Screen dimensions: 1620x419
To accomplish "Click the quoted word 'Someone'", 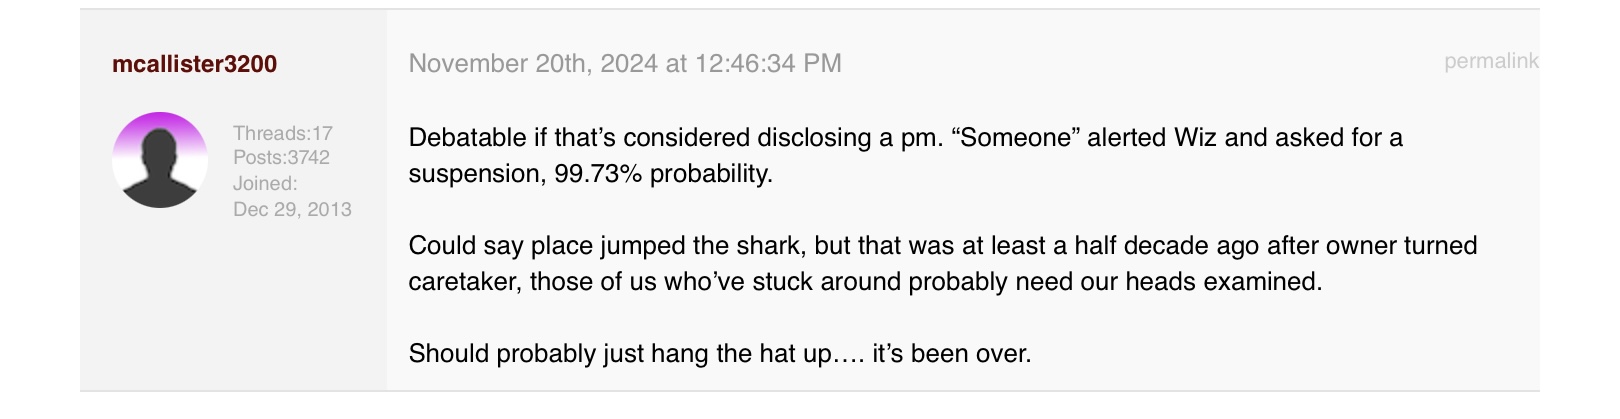I will [x=1014, y=137].
